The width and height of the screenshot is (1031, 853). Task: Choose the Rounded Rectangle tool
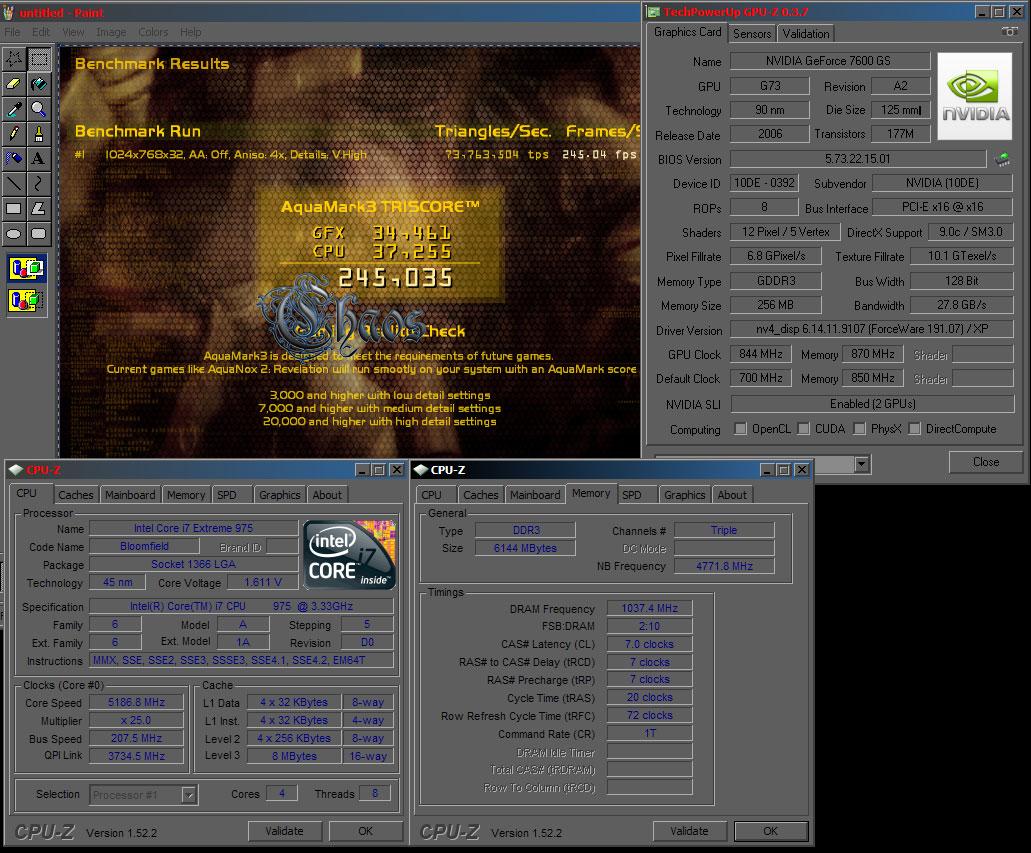click(x=39, y=234)
